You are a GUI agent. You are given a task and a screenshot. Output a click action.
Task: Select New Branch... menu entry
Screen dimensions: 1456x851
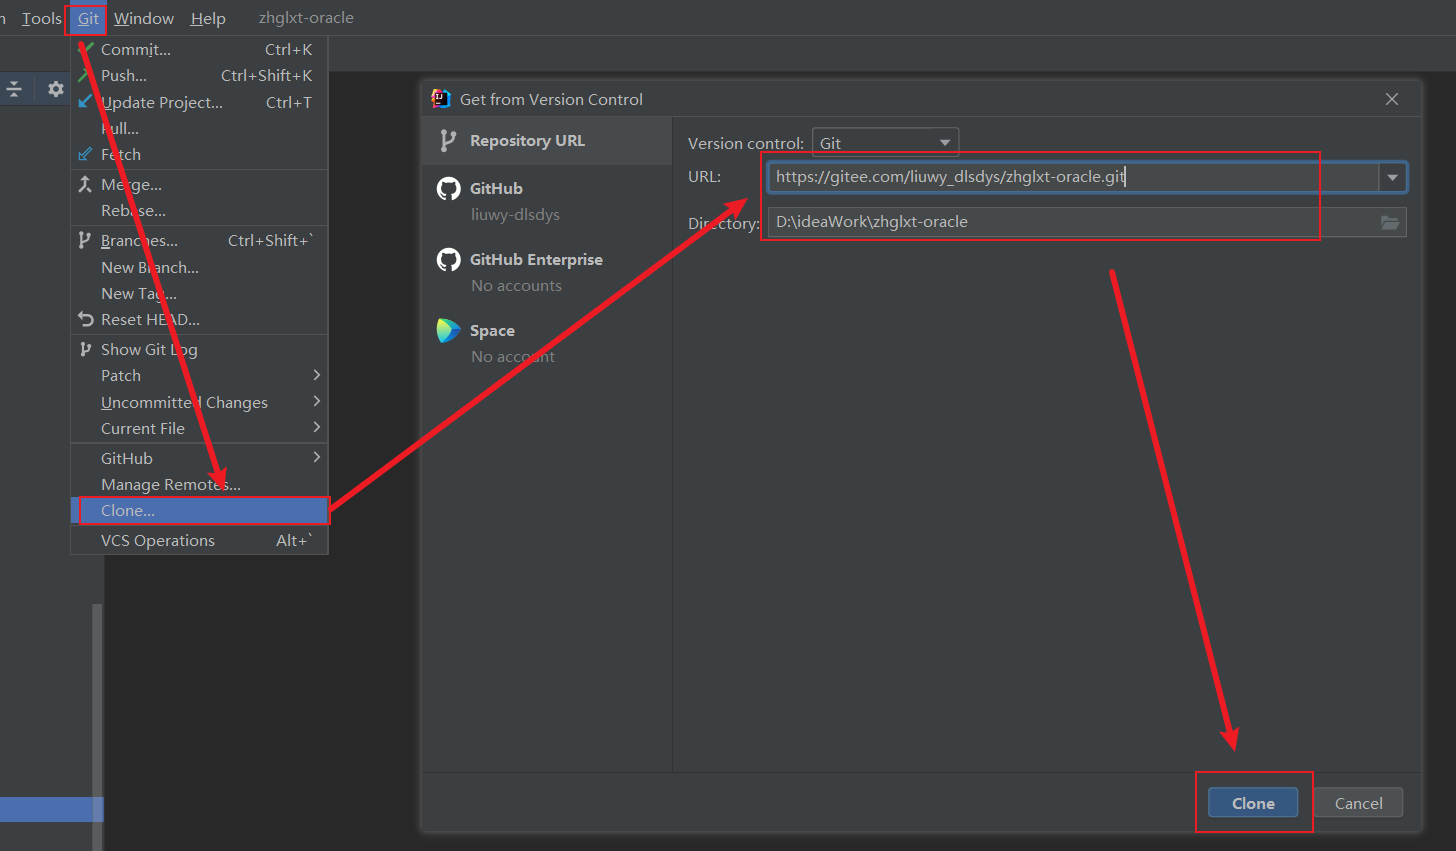199,267
